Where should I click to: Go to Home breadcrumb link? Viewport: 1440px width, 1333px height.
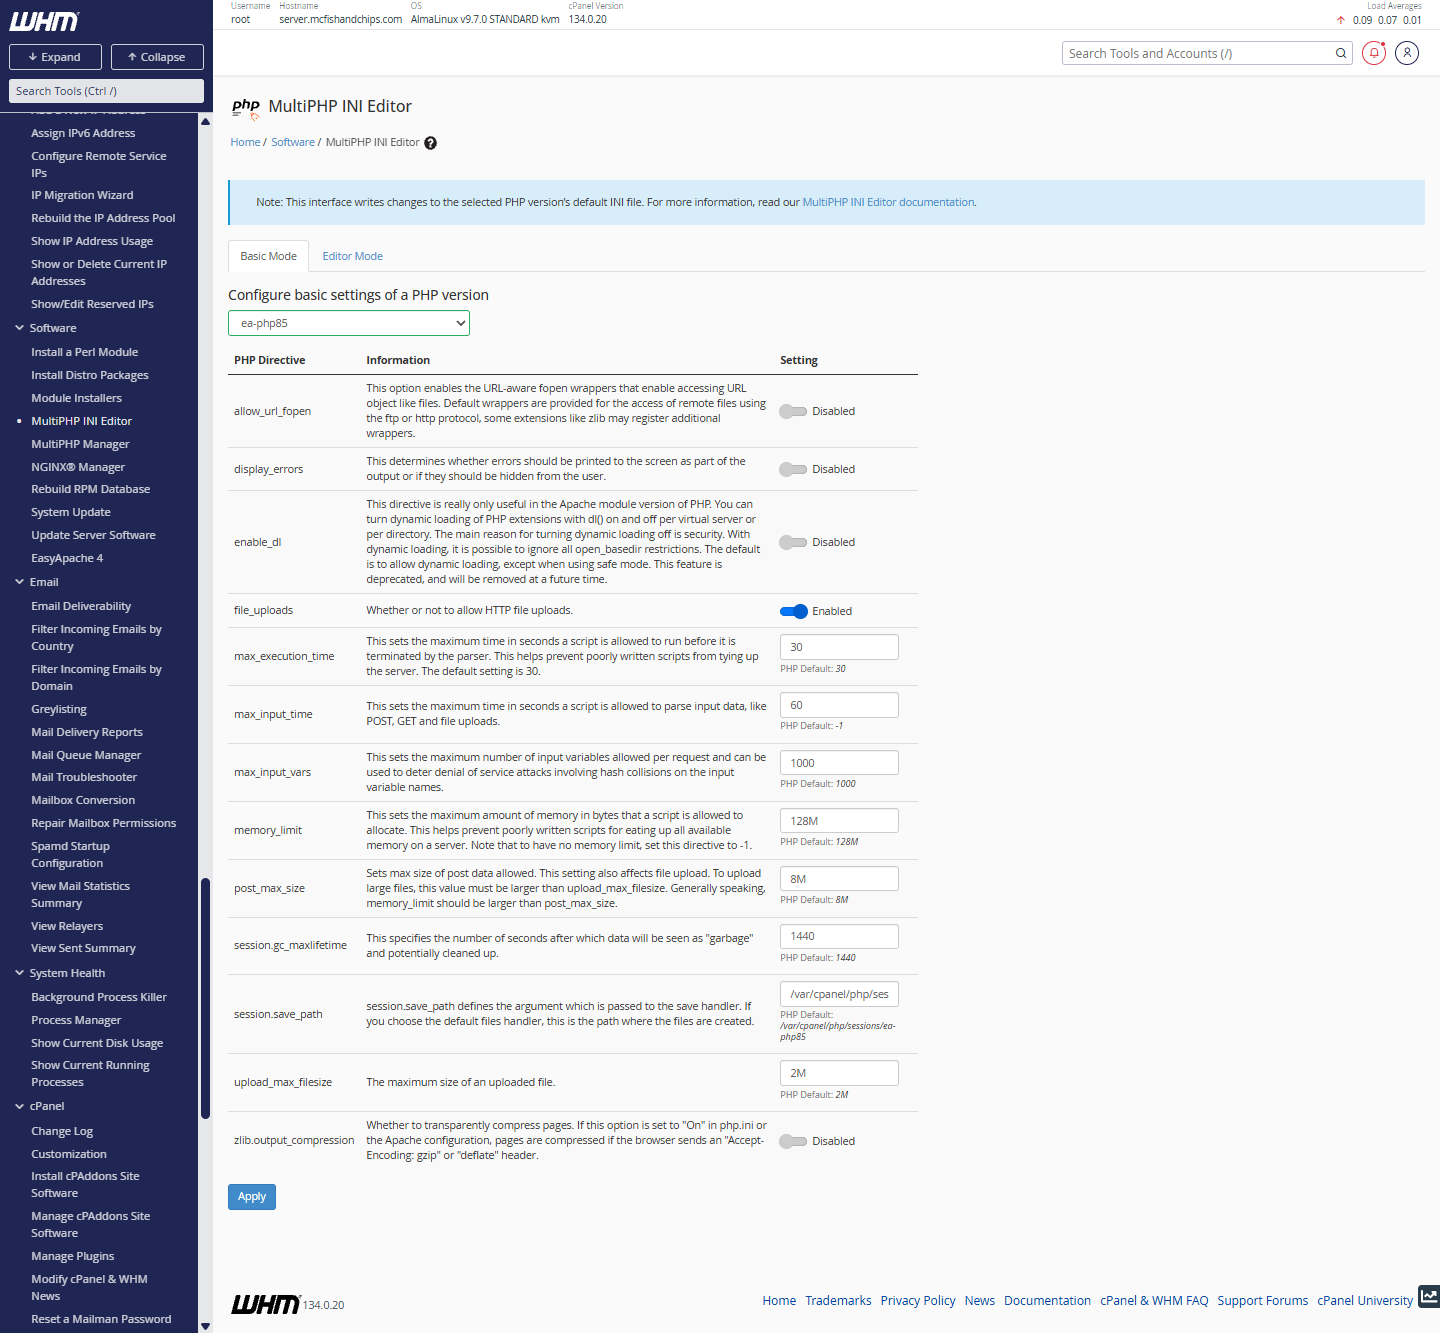point(245,142)
